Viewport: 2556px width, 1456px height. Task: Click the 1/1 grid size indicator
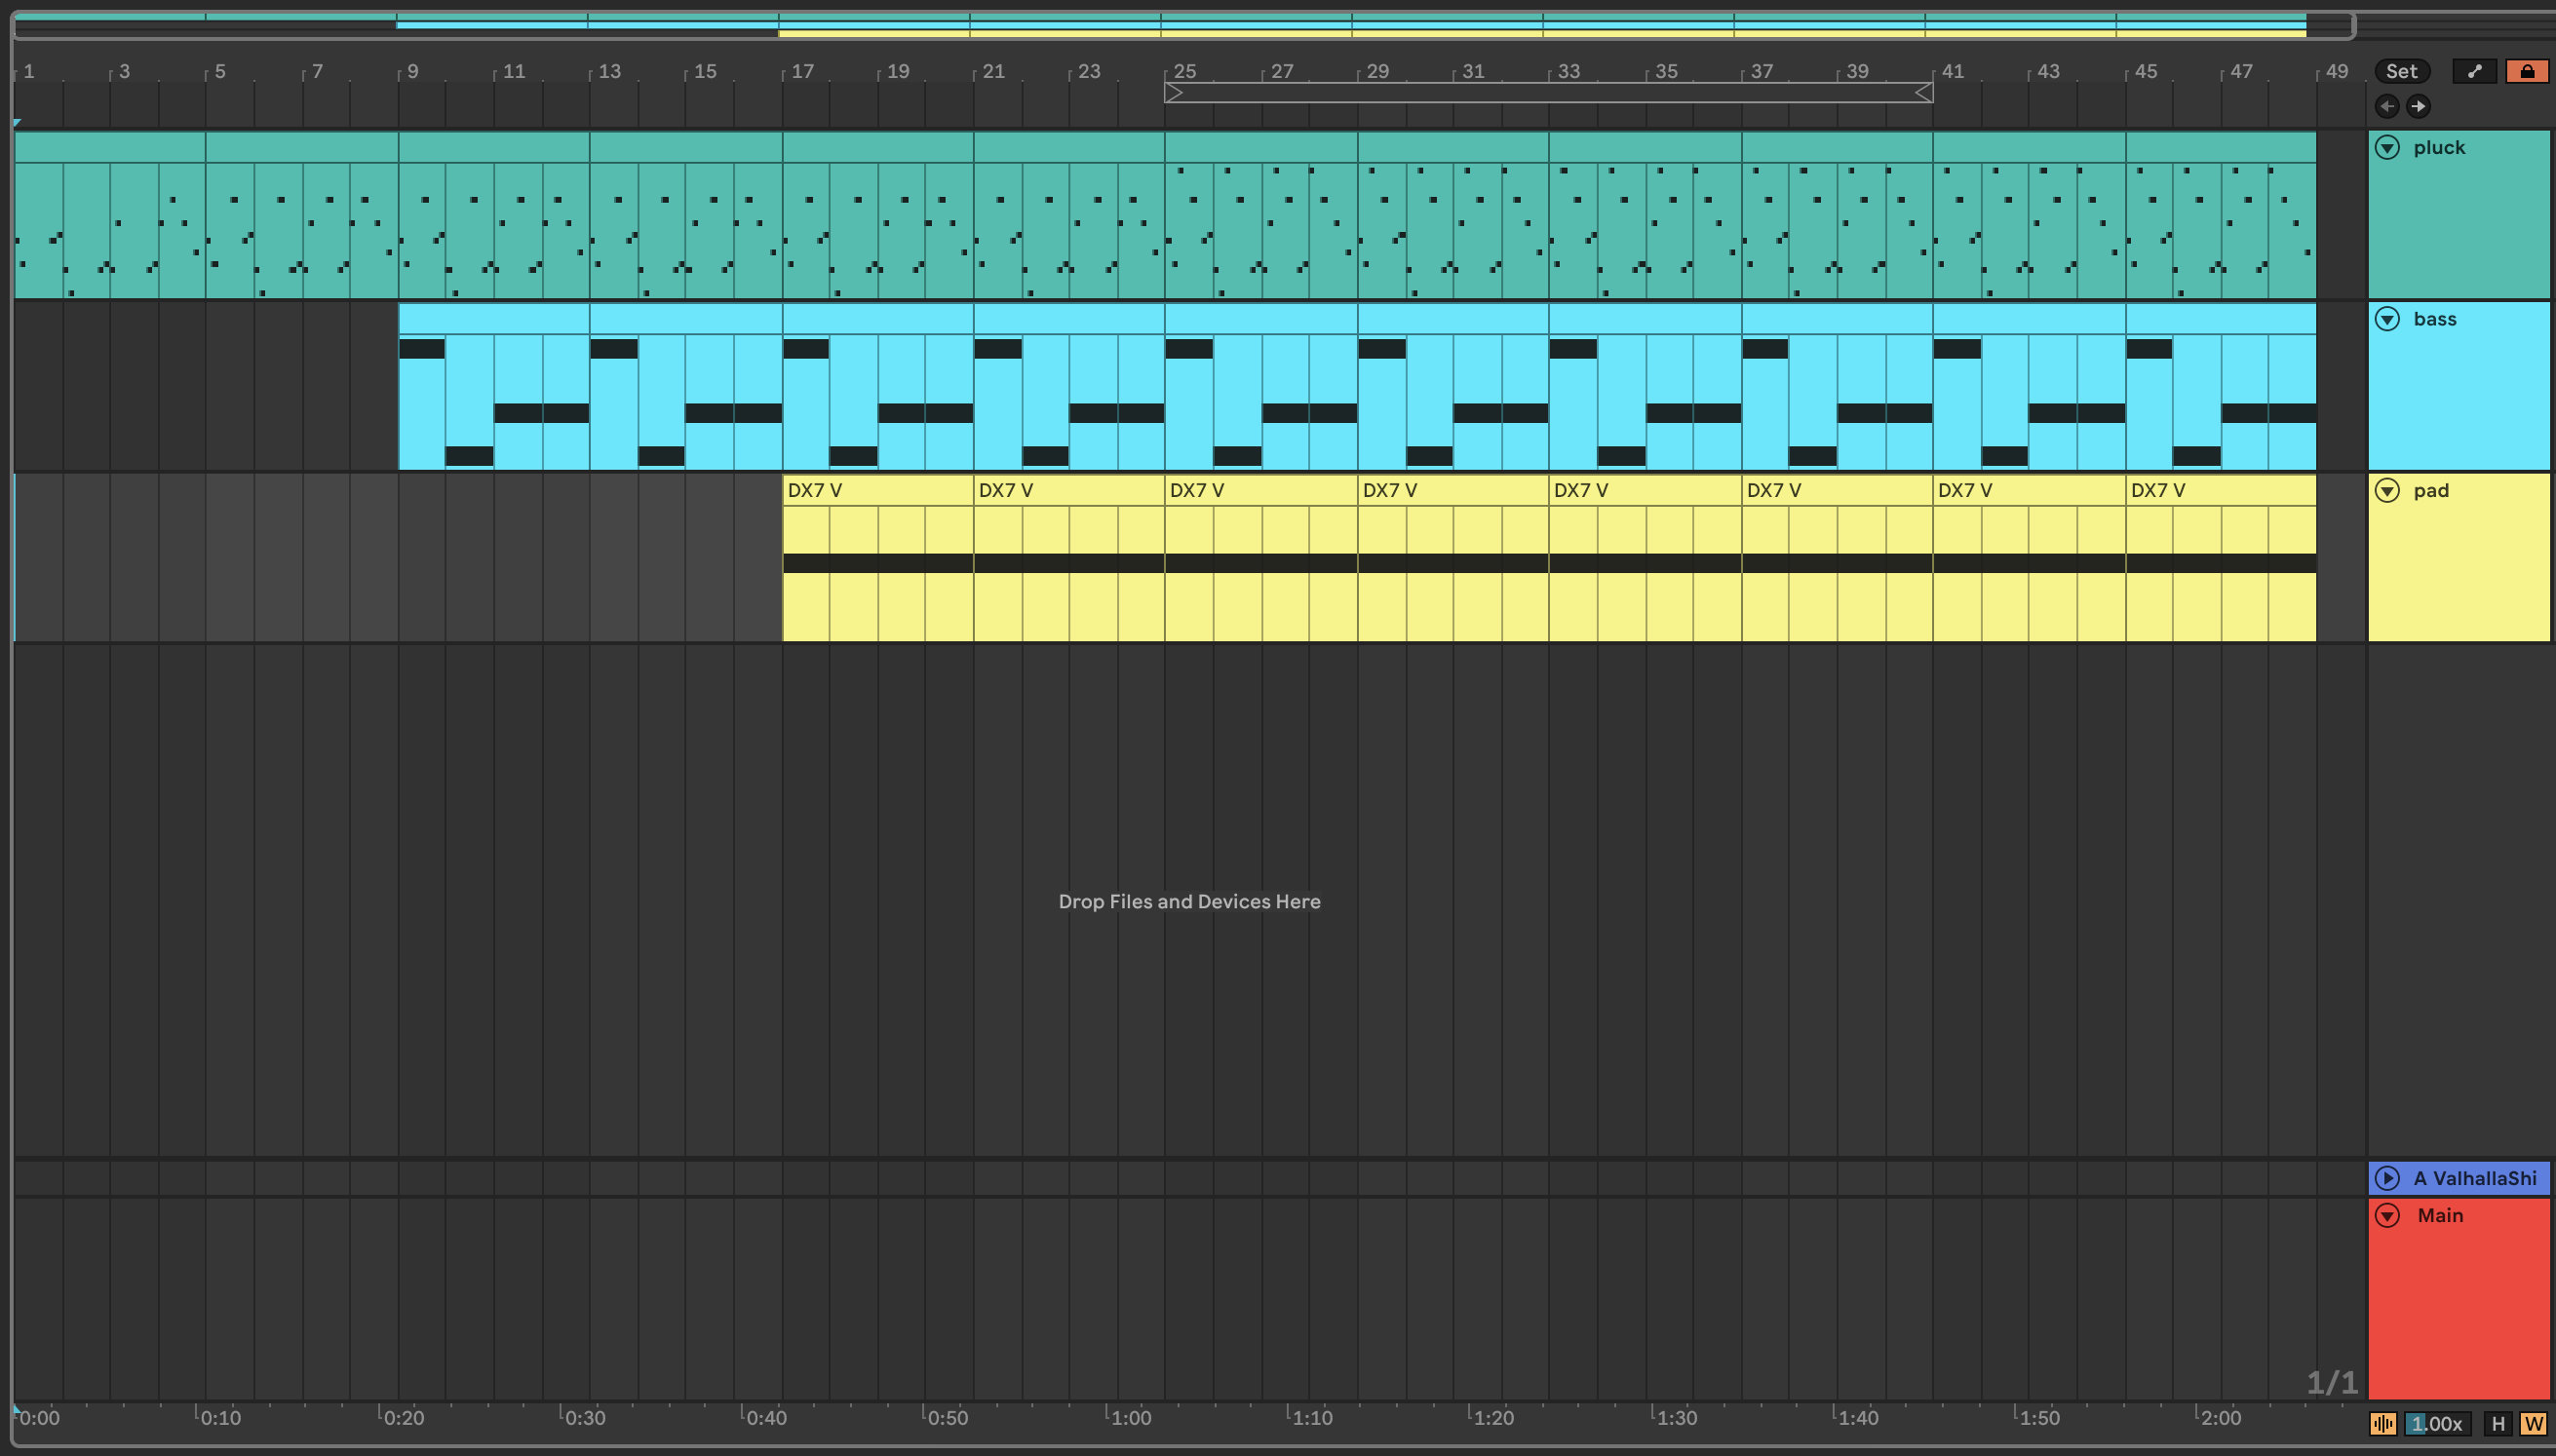tap(2331, 1382)
